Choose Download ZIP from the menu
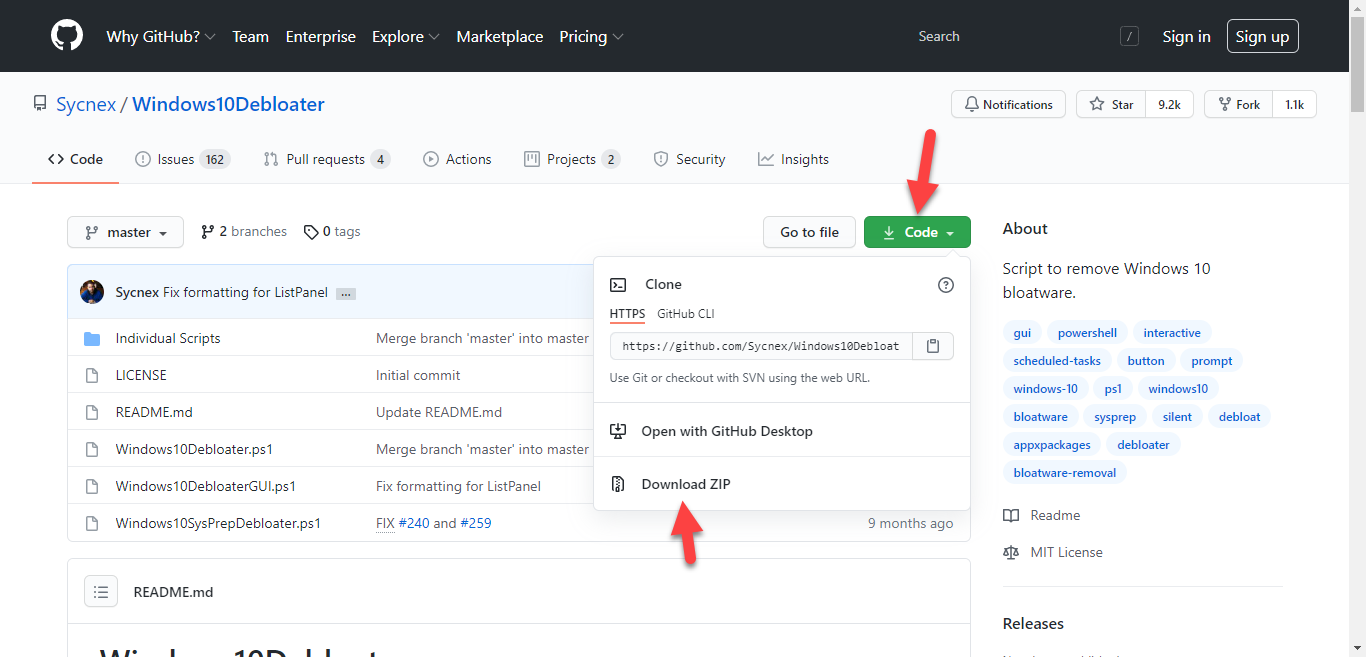 point(685,484)
